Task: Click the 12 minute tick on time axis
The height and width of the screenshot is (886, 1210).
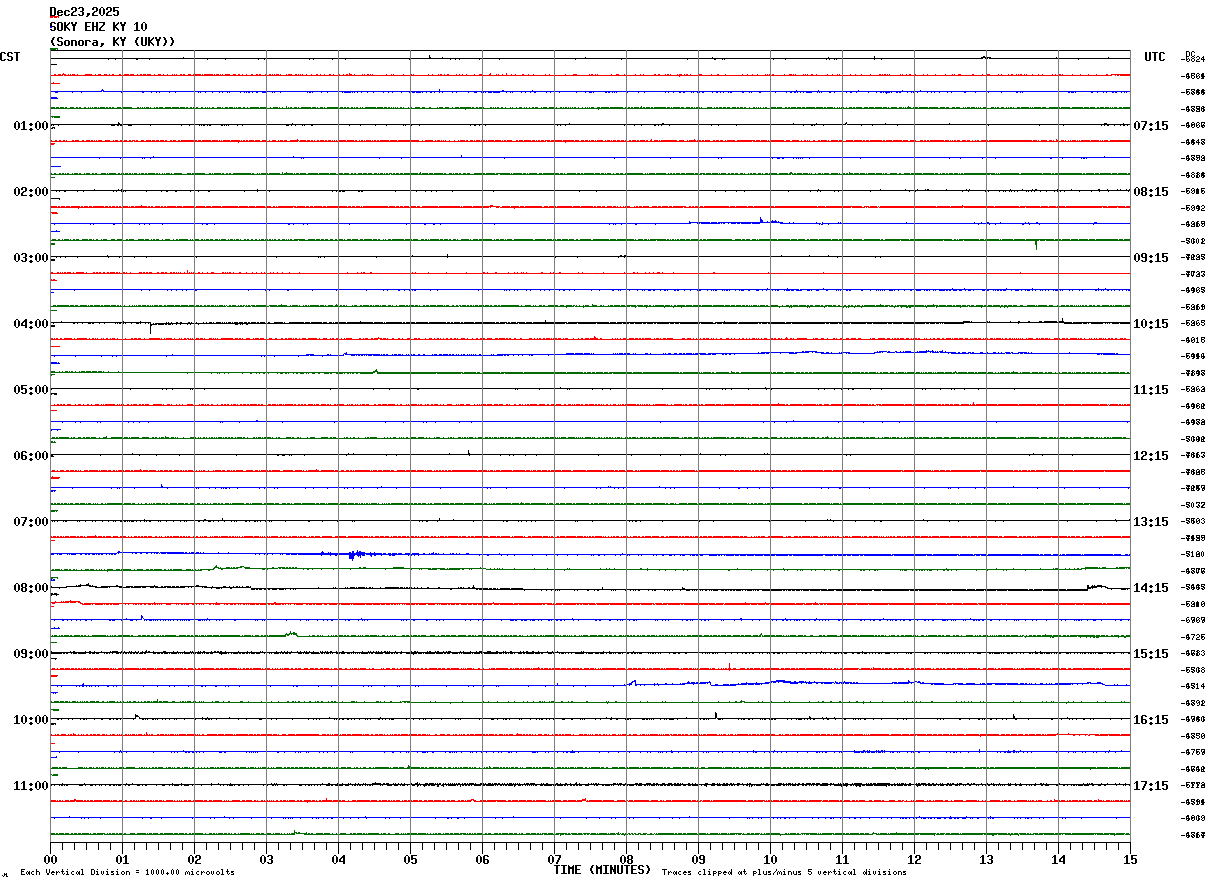Action: point(914,859)
